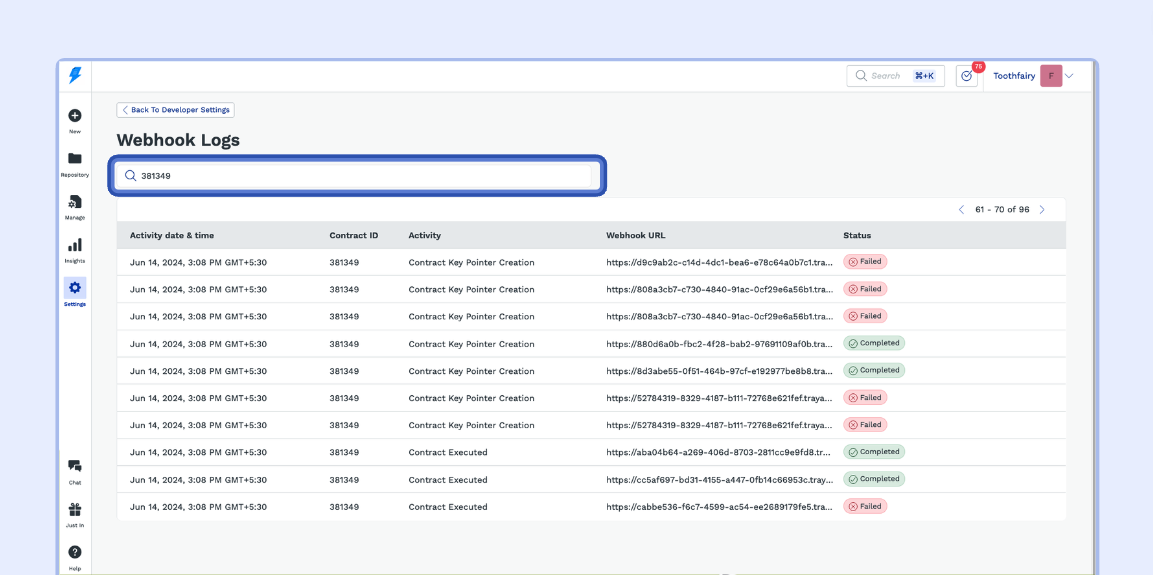
Task: Click the lightning bolt app logo
Action: [75, 76]
